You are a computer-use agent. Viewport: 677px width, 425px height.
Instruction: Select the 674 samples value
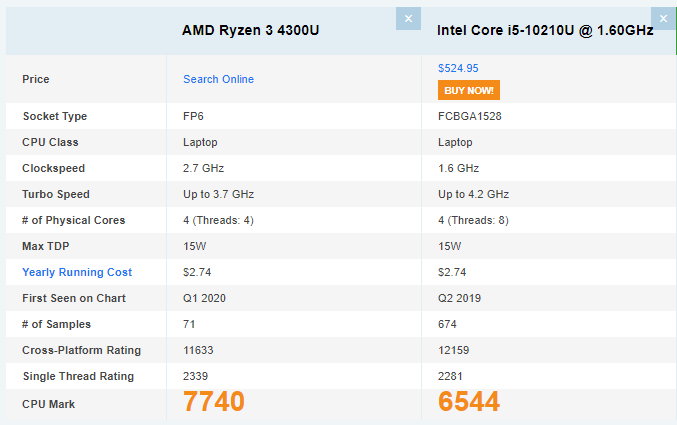447,324
